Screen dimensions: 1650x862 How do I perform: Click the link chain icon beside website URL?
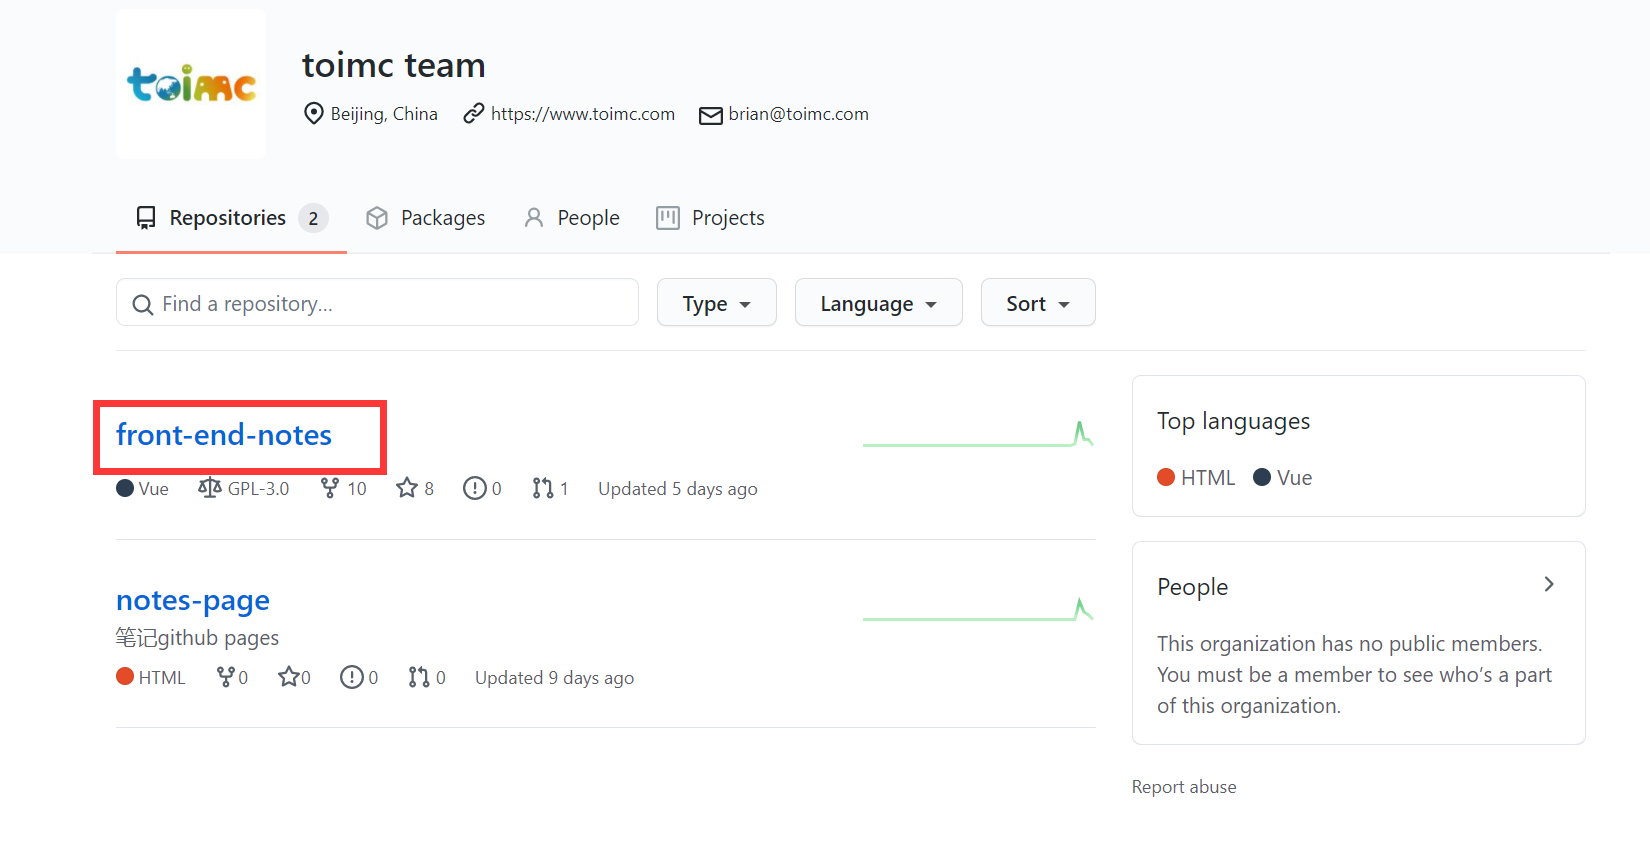click(474, 113)
